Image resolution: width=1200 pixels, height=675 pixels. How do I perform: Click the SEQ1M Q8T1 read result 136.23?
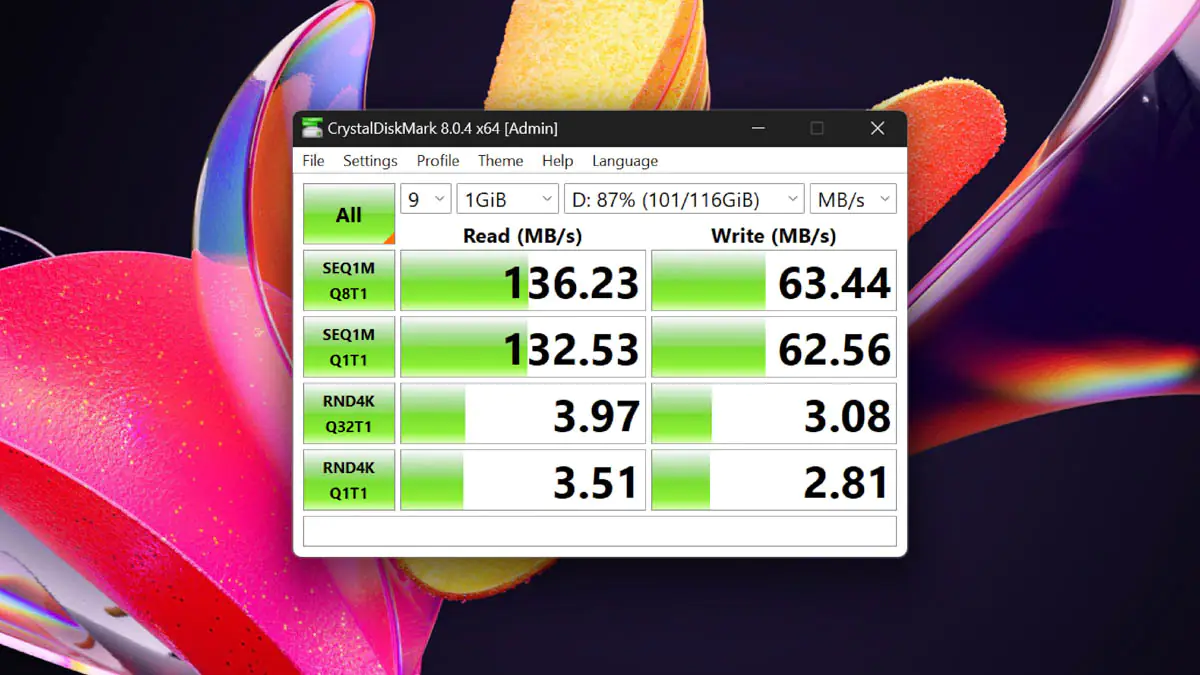(523, 281)
